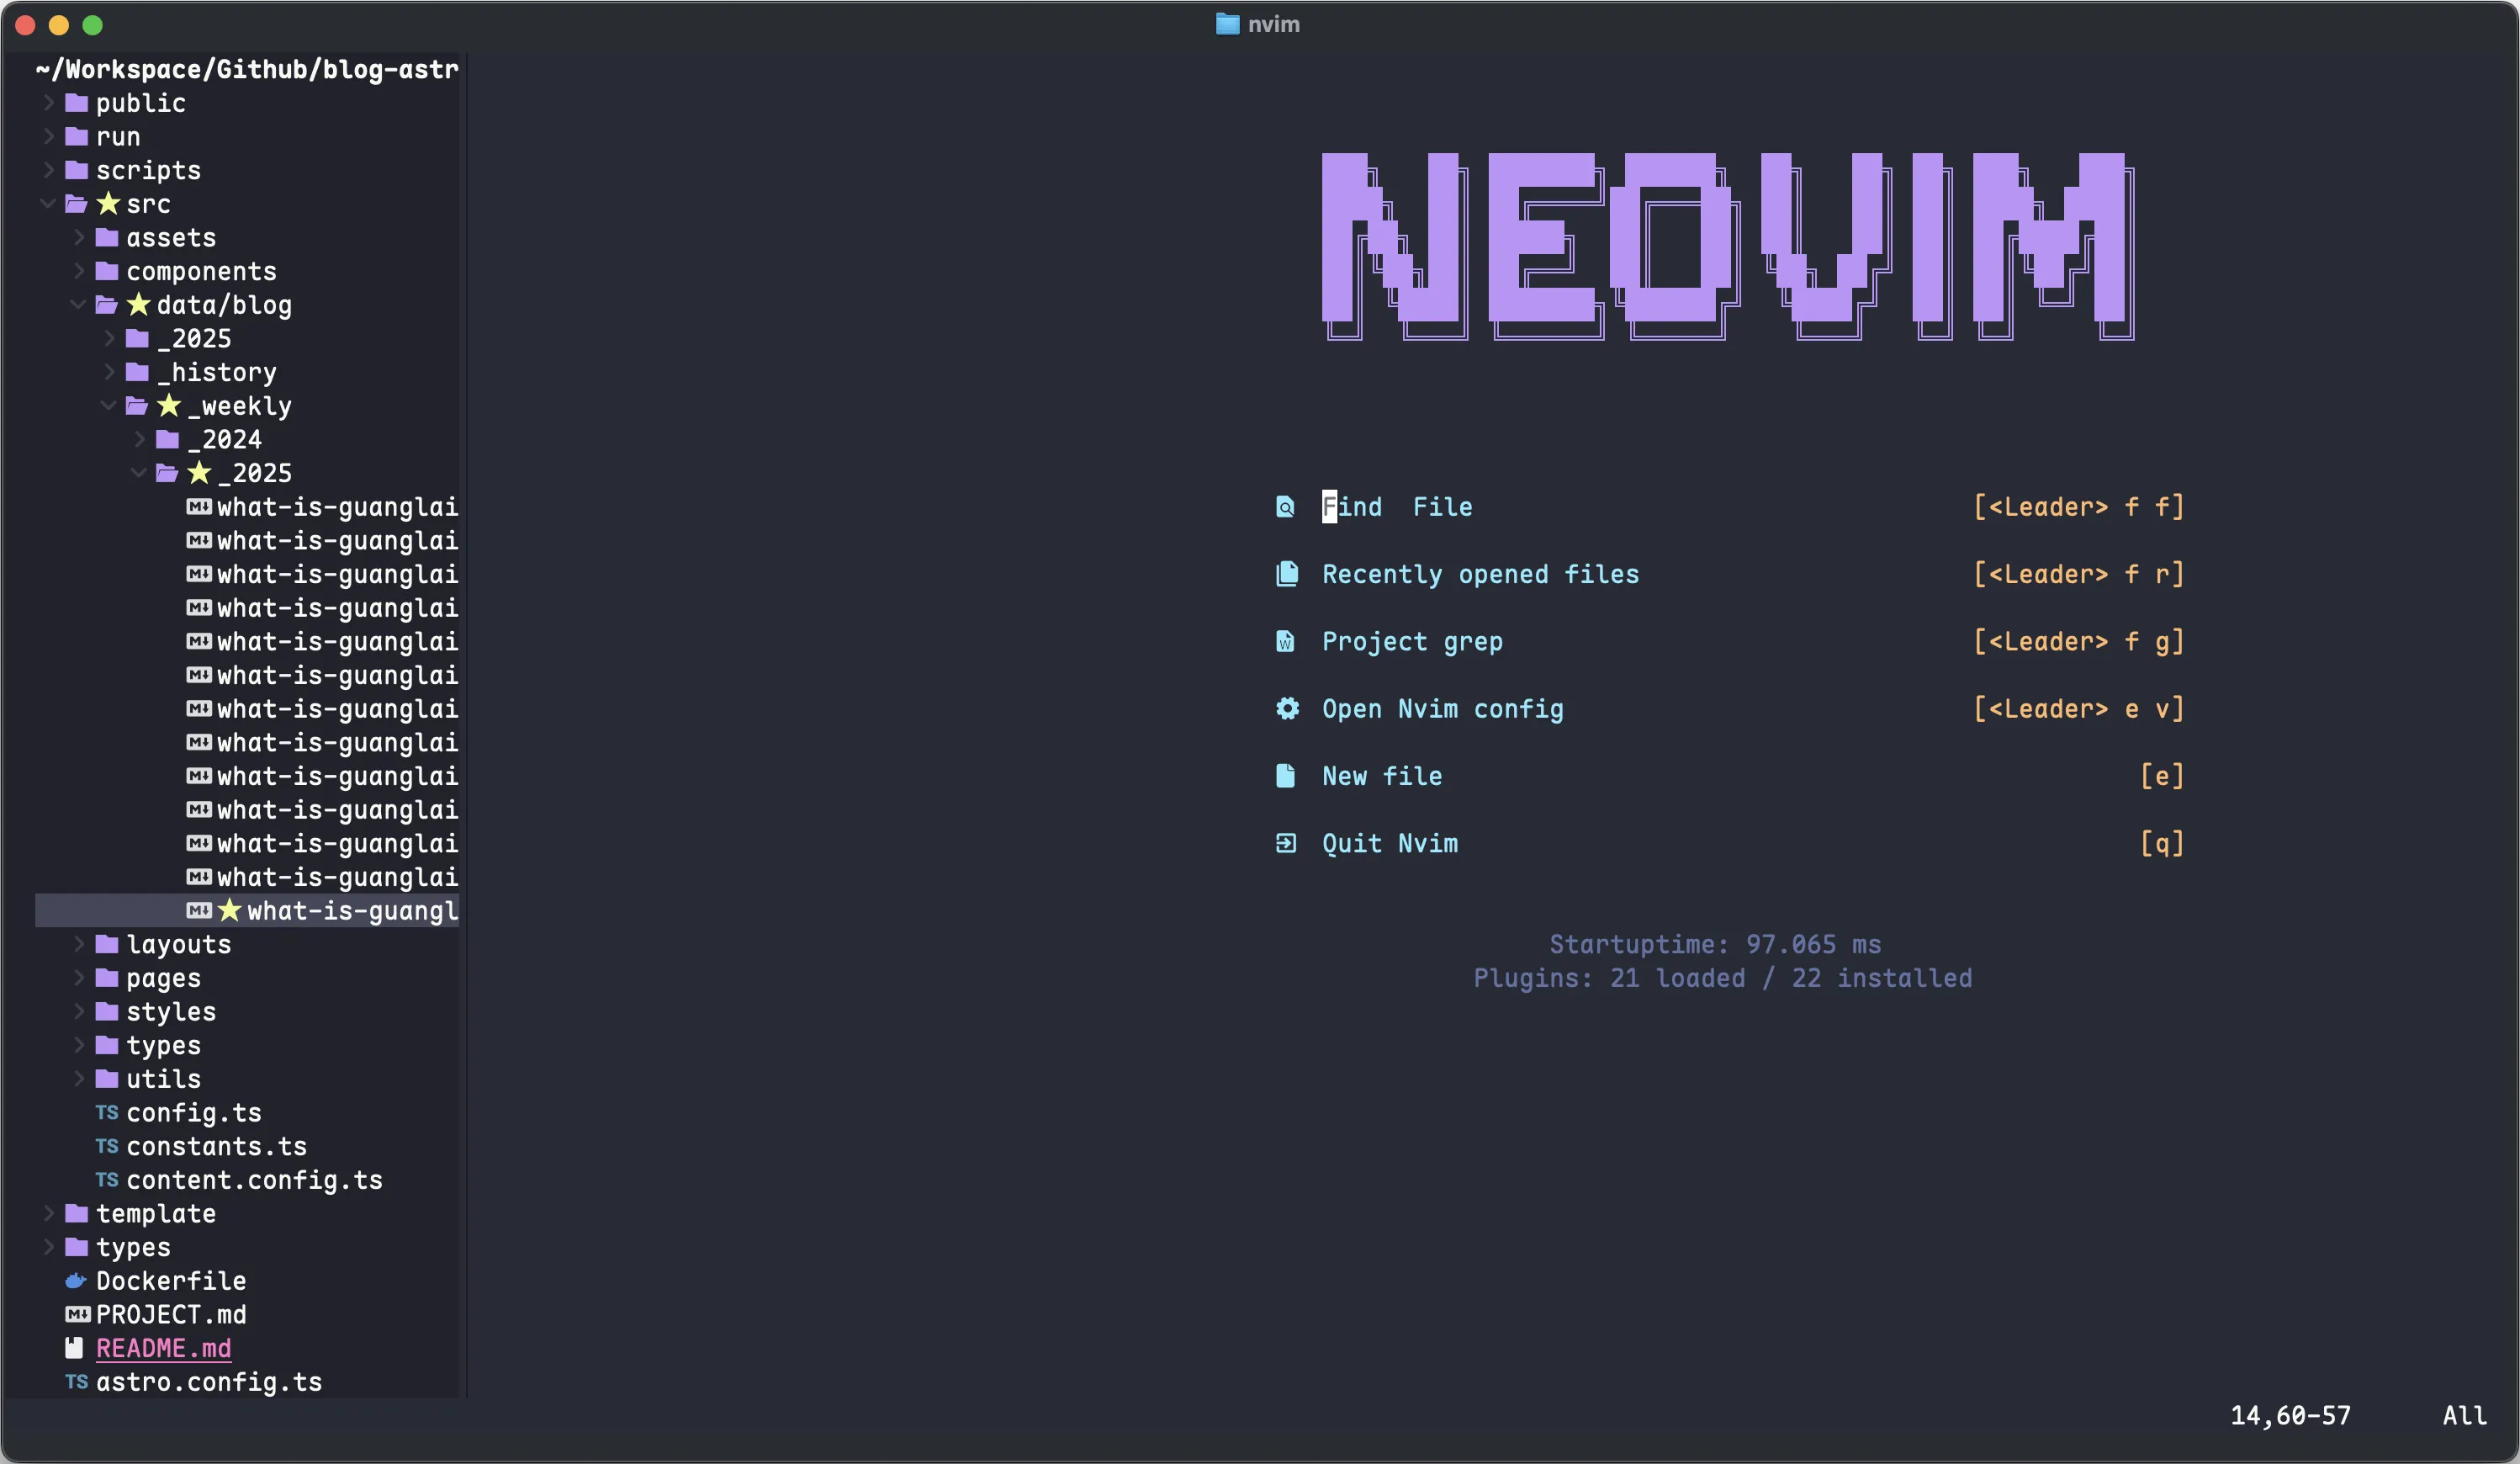Select Find File dashboard entry
Image resolution: width=2520 pixels, height=1464 pixels.
(1397, 507)
